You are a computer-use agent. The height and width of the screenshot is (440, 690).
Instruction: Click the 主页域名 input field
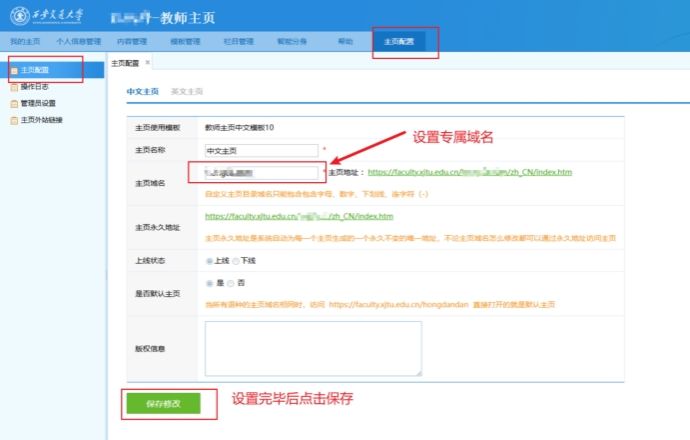(260, 173)
